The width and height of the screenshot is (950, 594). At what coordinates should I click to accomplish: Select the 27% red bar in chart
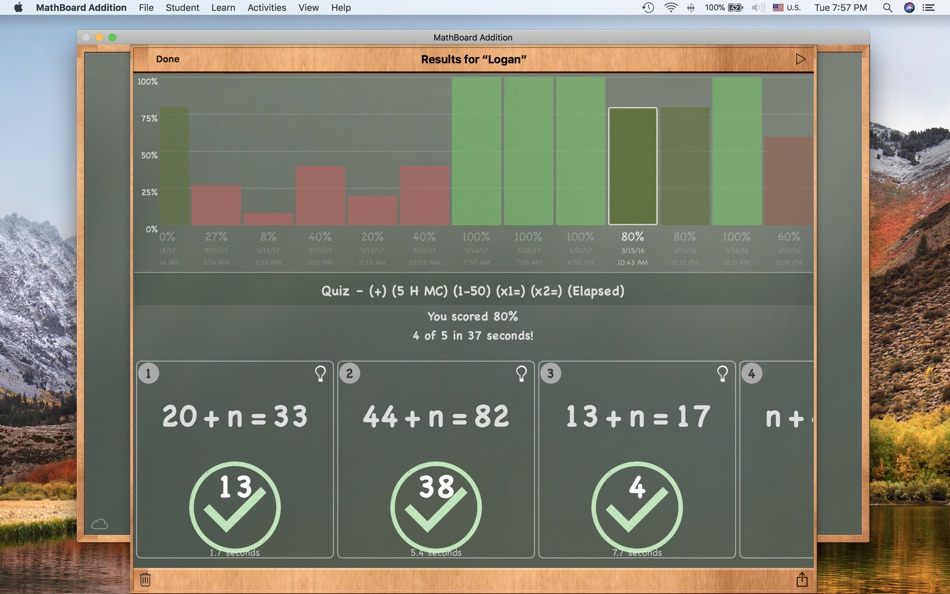[216, 205]
